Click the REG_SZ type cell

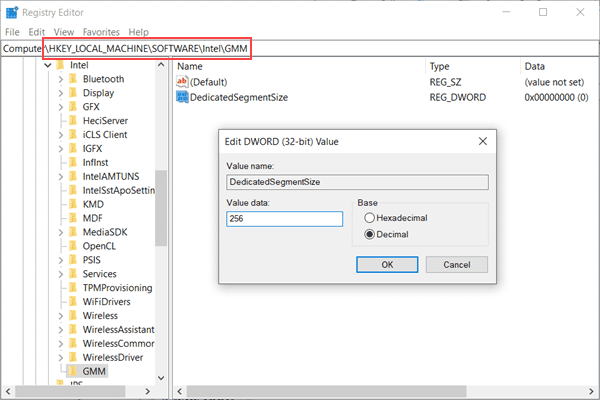[x=445, y=82]
